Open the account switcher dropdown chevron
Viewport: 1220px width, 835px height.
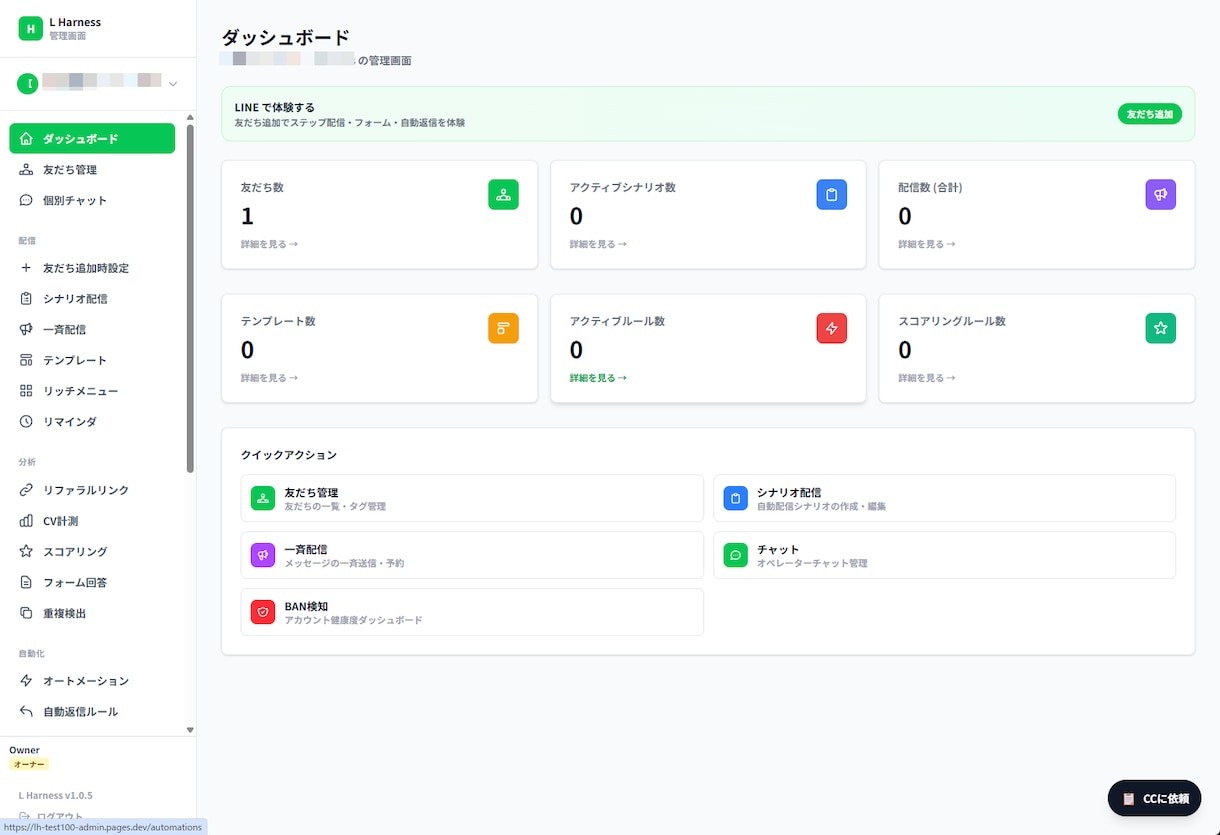point(173,84)
